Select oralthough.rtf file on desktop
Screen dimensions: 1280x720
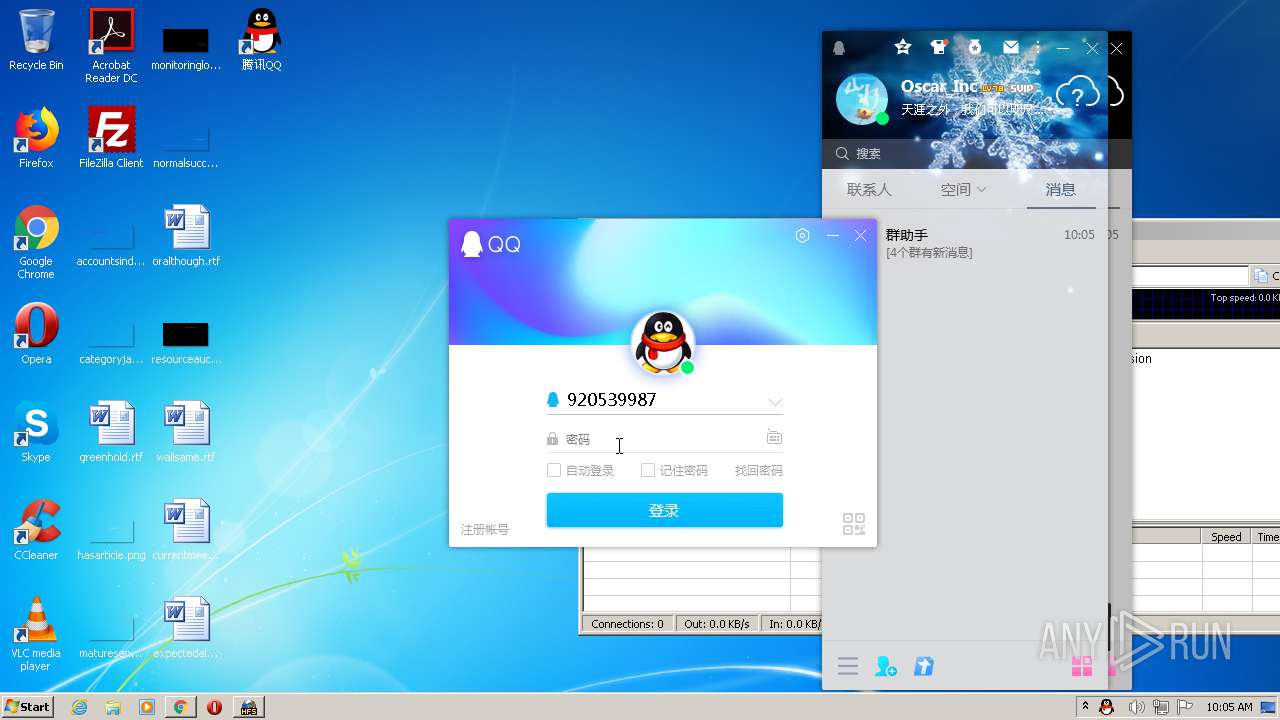[186, 236]
